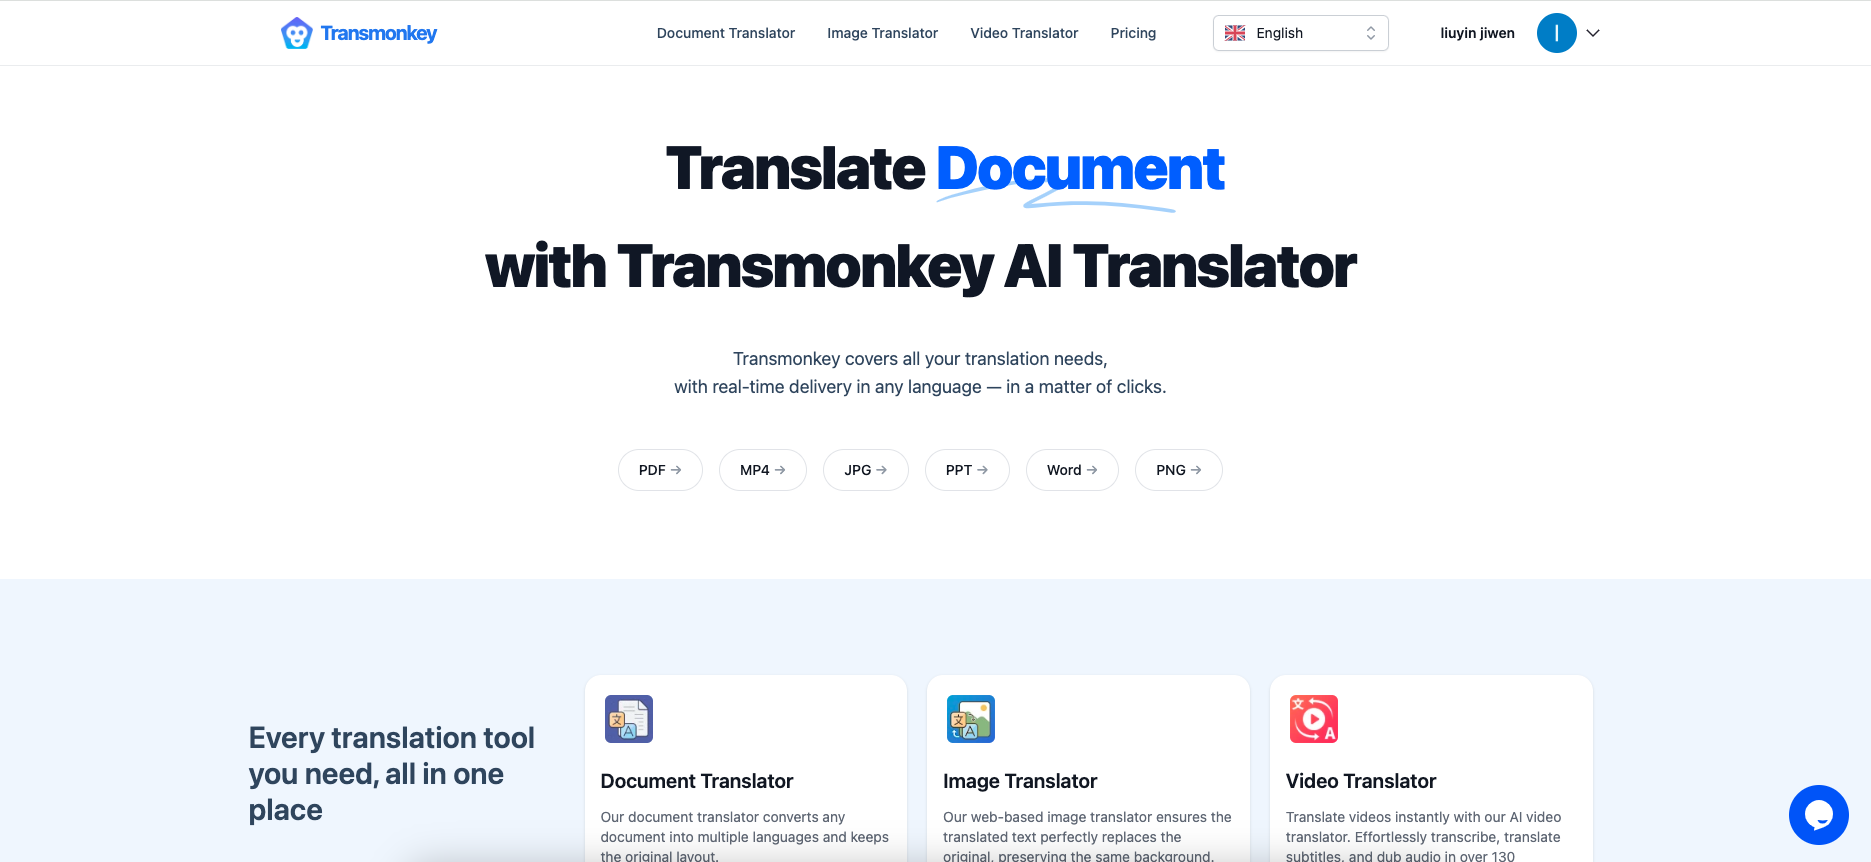Open Video Translator in top navigation
This screenshot has height=862, width=1871.
(1024, 33)
